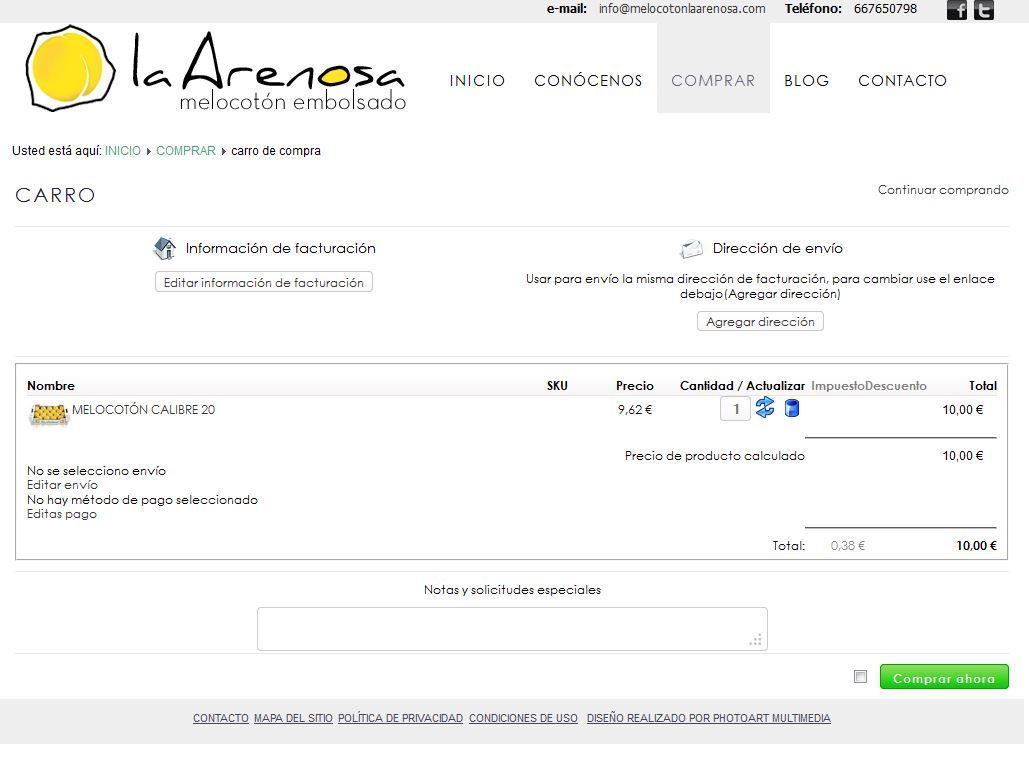Focus the quantity input field showing 1
This screenshot has height=765, width=1029.
(x=735, y=409)
